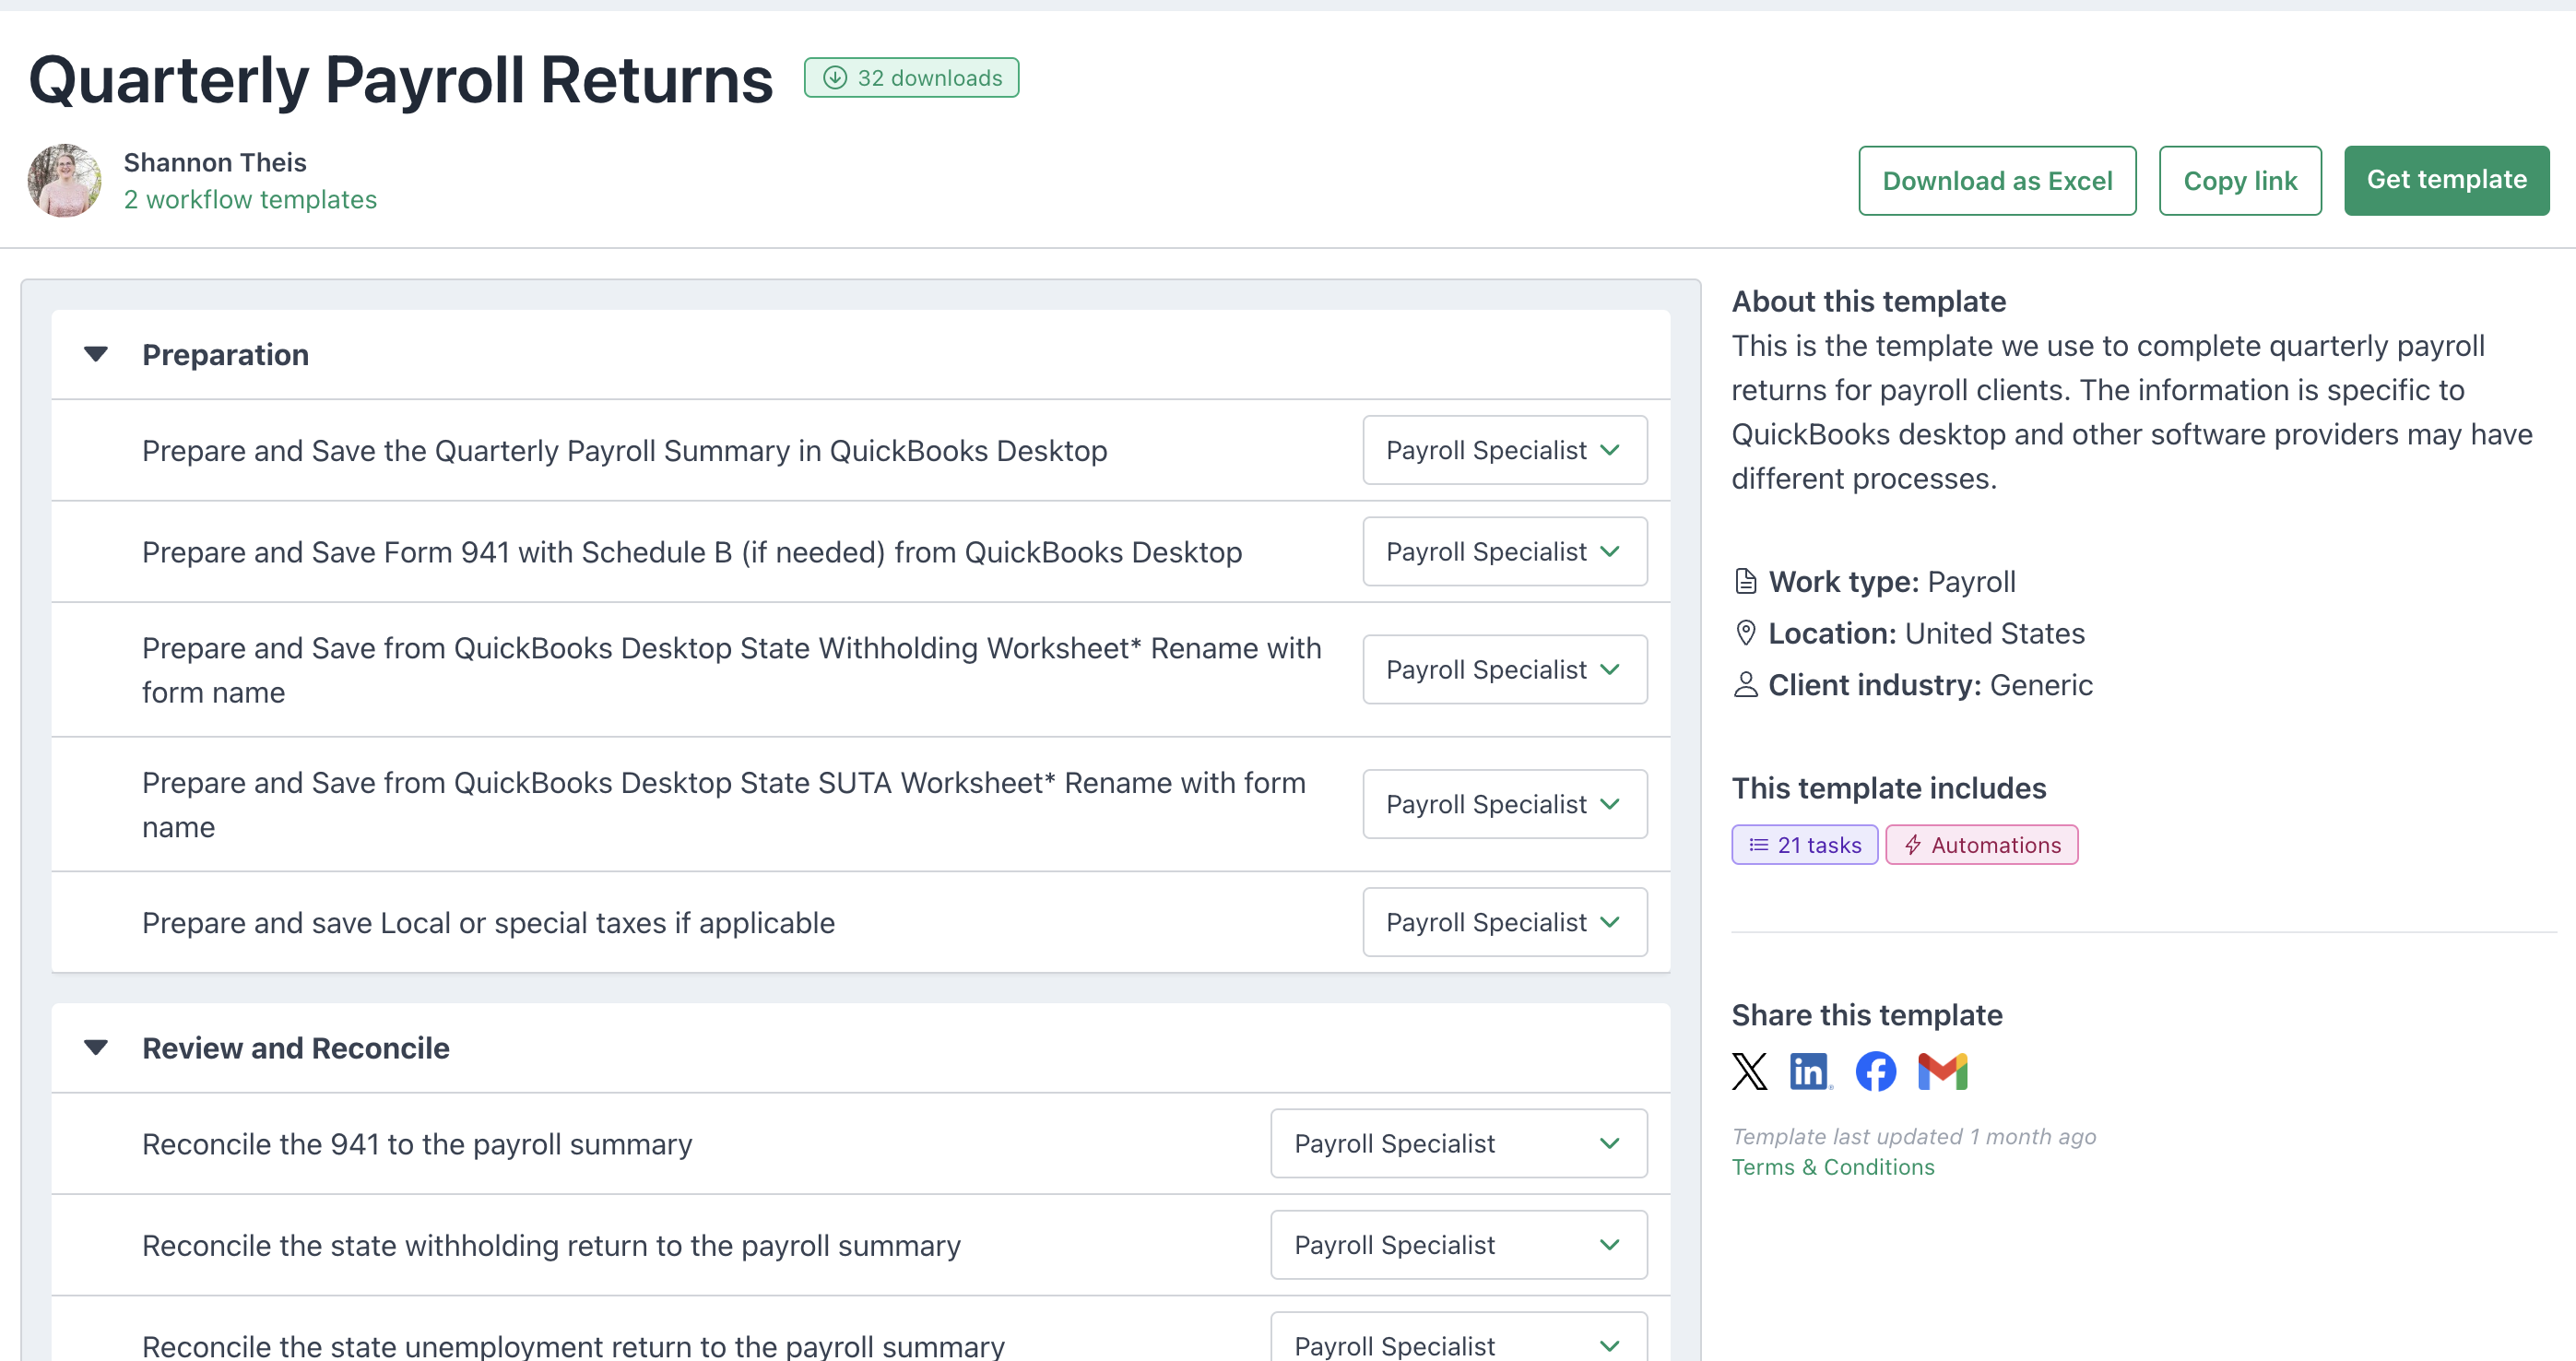This screenshot has width=2576, height=1361.
Task: Share template via Facebook icon
Action: 1876,1071
